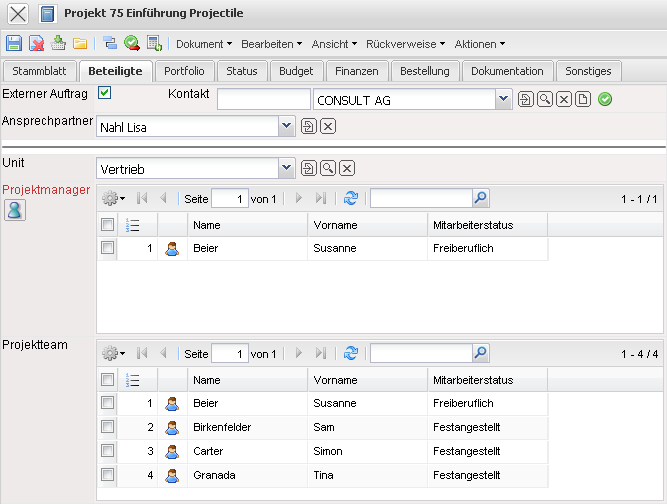Open the Aktionen menu
Viewport: 667px width, 504px height.
click(479, 44)
